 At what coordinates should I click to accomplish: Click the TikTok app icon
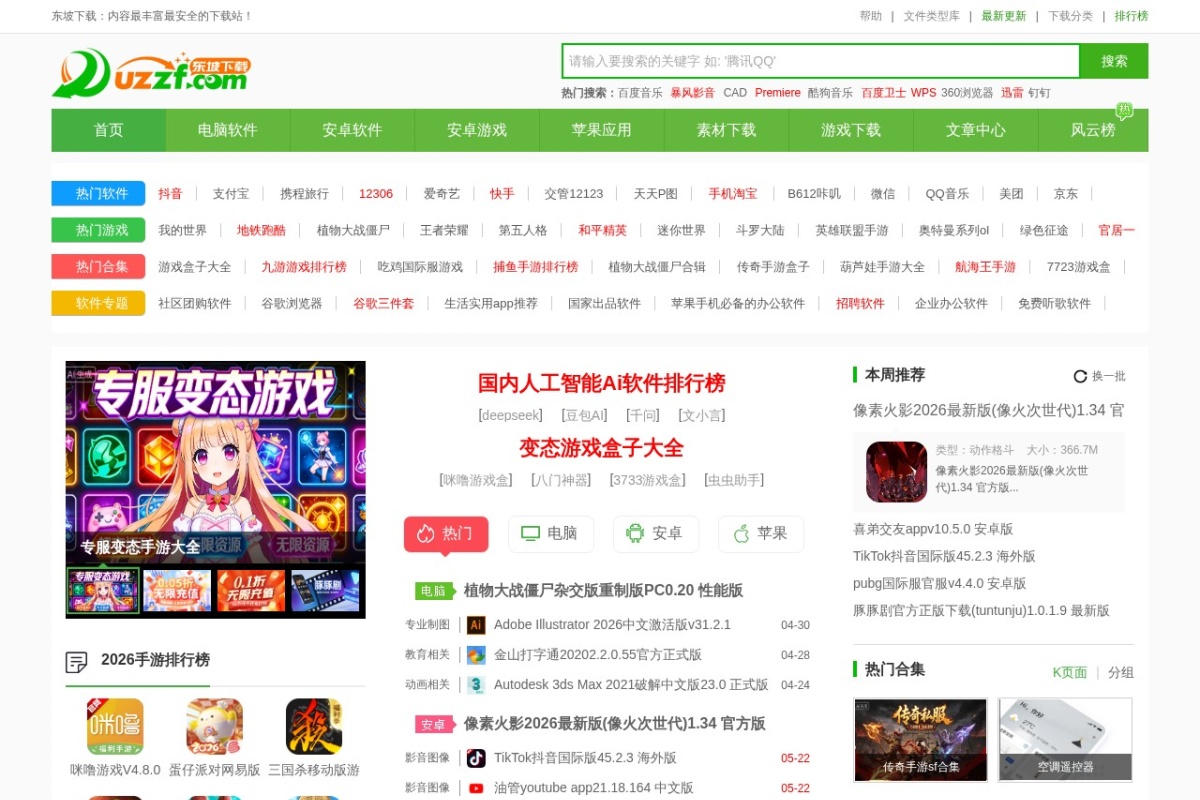pyautogui.click(x=476, y=758)
